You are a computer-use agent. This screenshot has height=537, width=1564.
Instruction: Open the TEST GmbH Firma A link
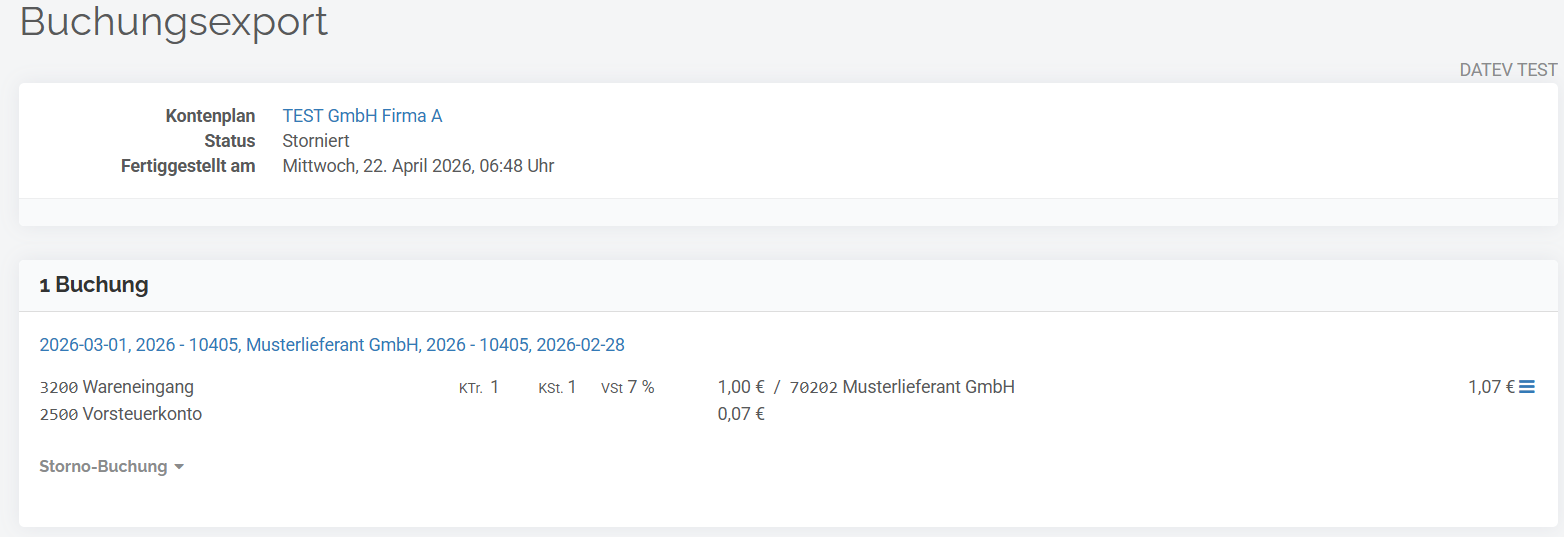tap(362, 116)
